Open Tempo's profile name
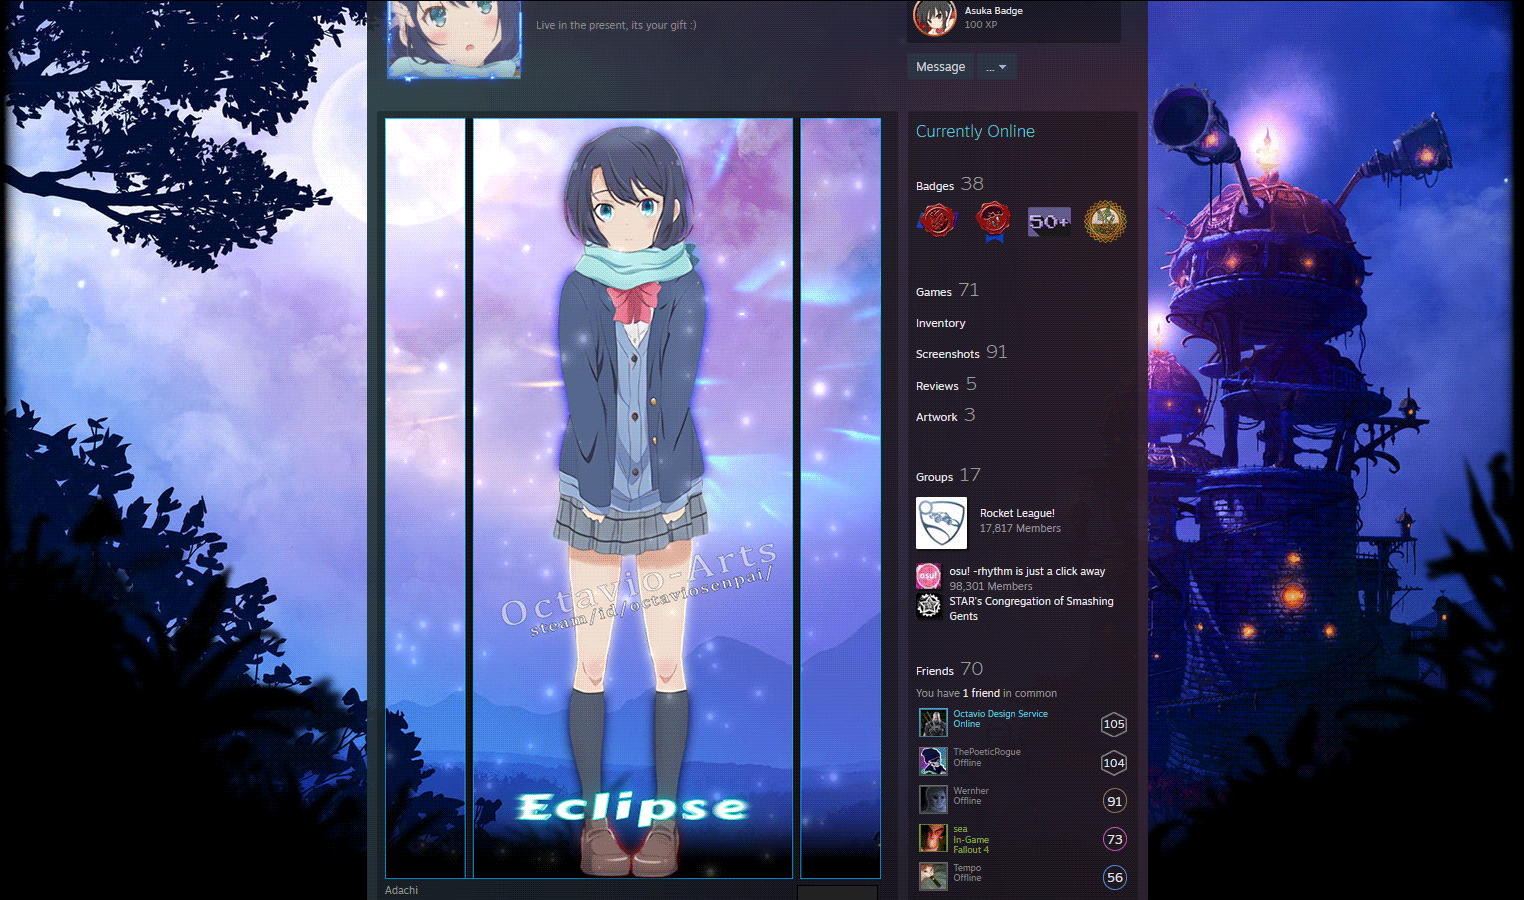Viewport: 1524px width, 900px height. pos(967,868)
